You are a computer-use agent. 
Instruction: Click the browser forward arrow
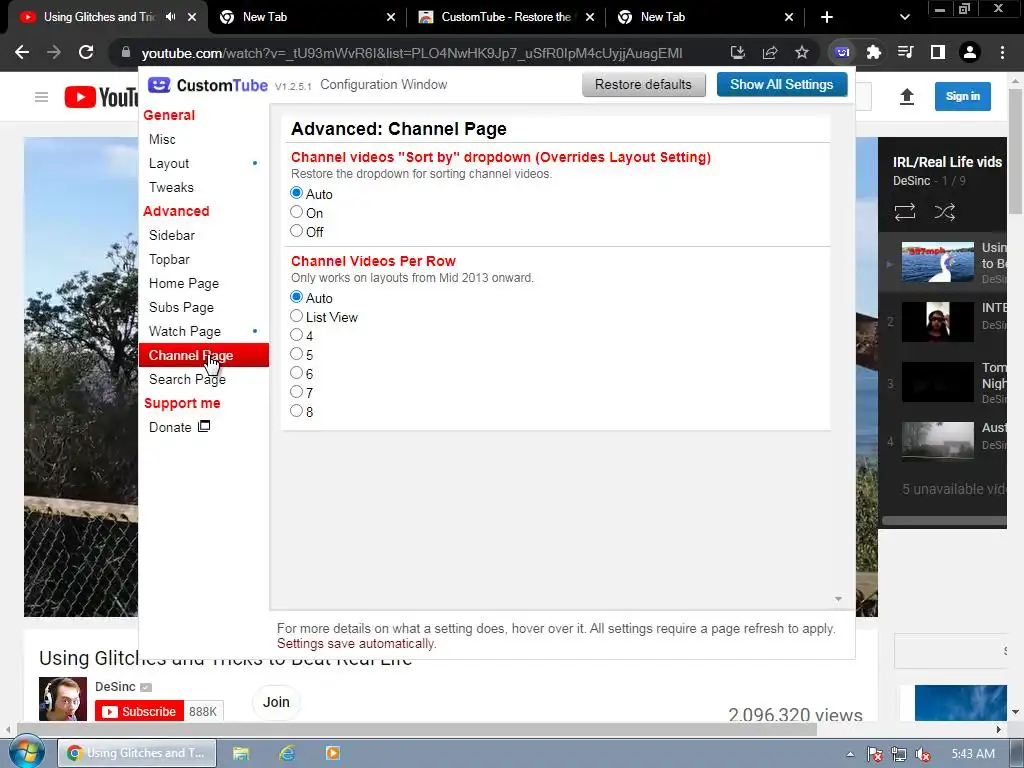[54, 52]
